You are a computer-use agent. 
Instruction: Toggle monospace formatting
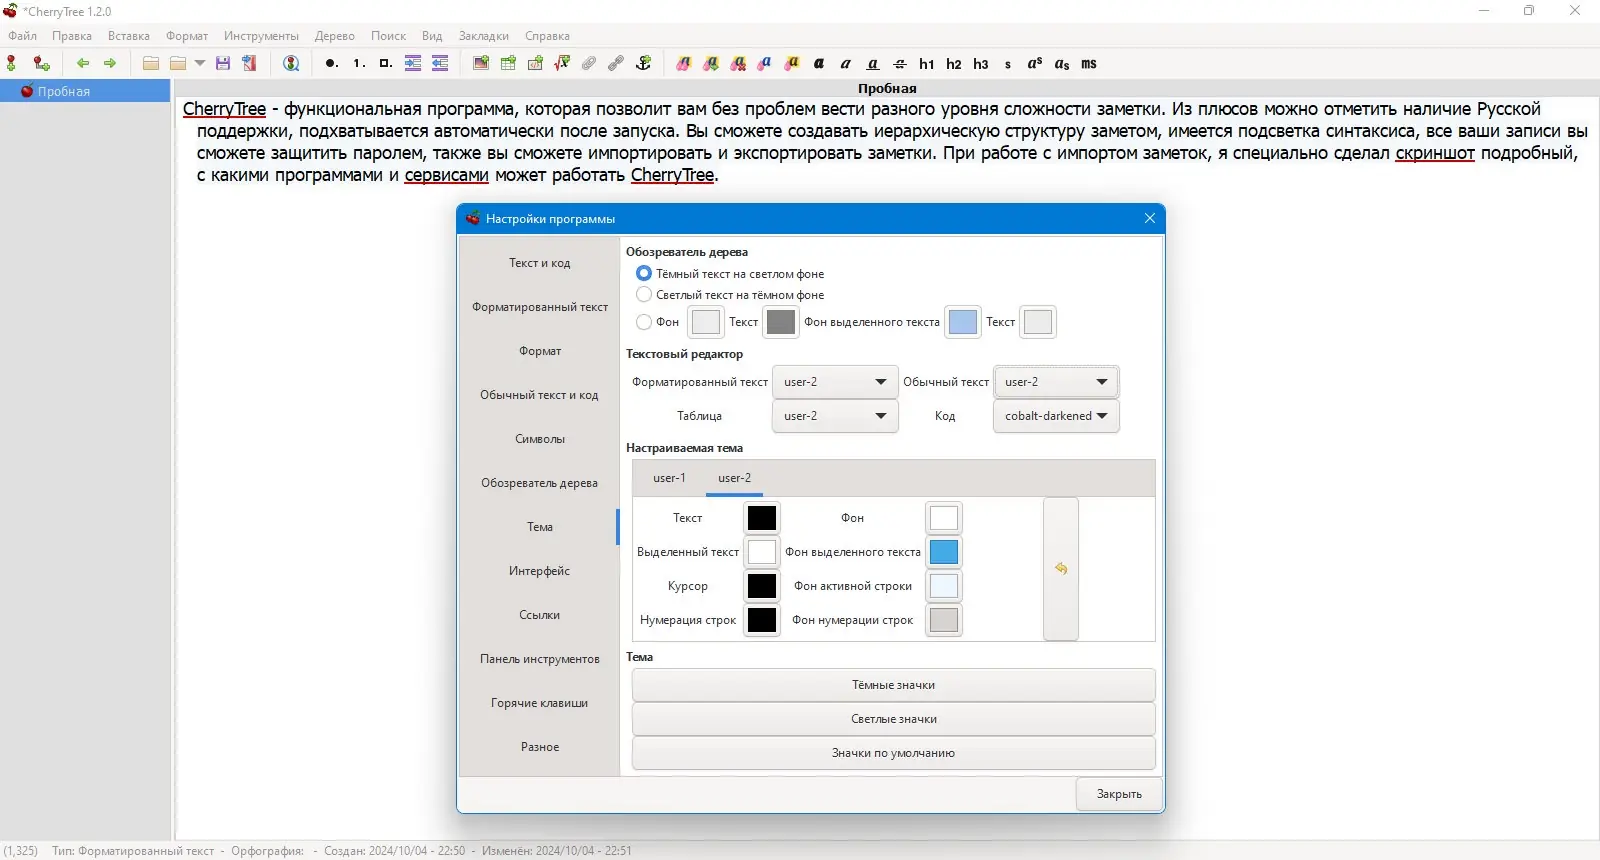[1089, 63]
